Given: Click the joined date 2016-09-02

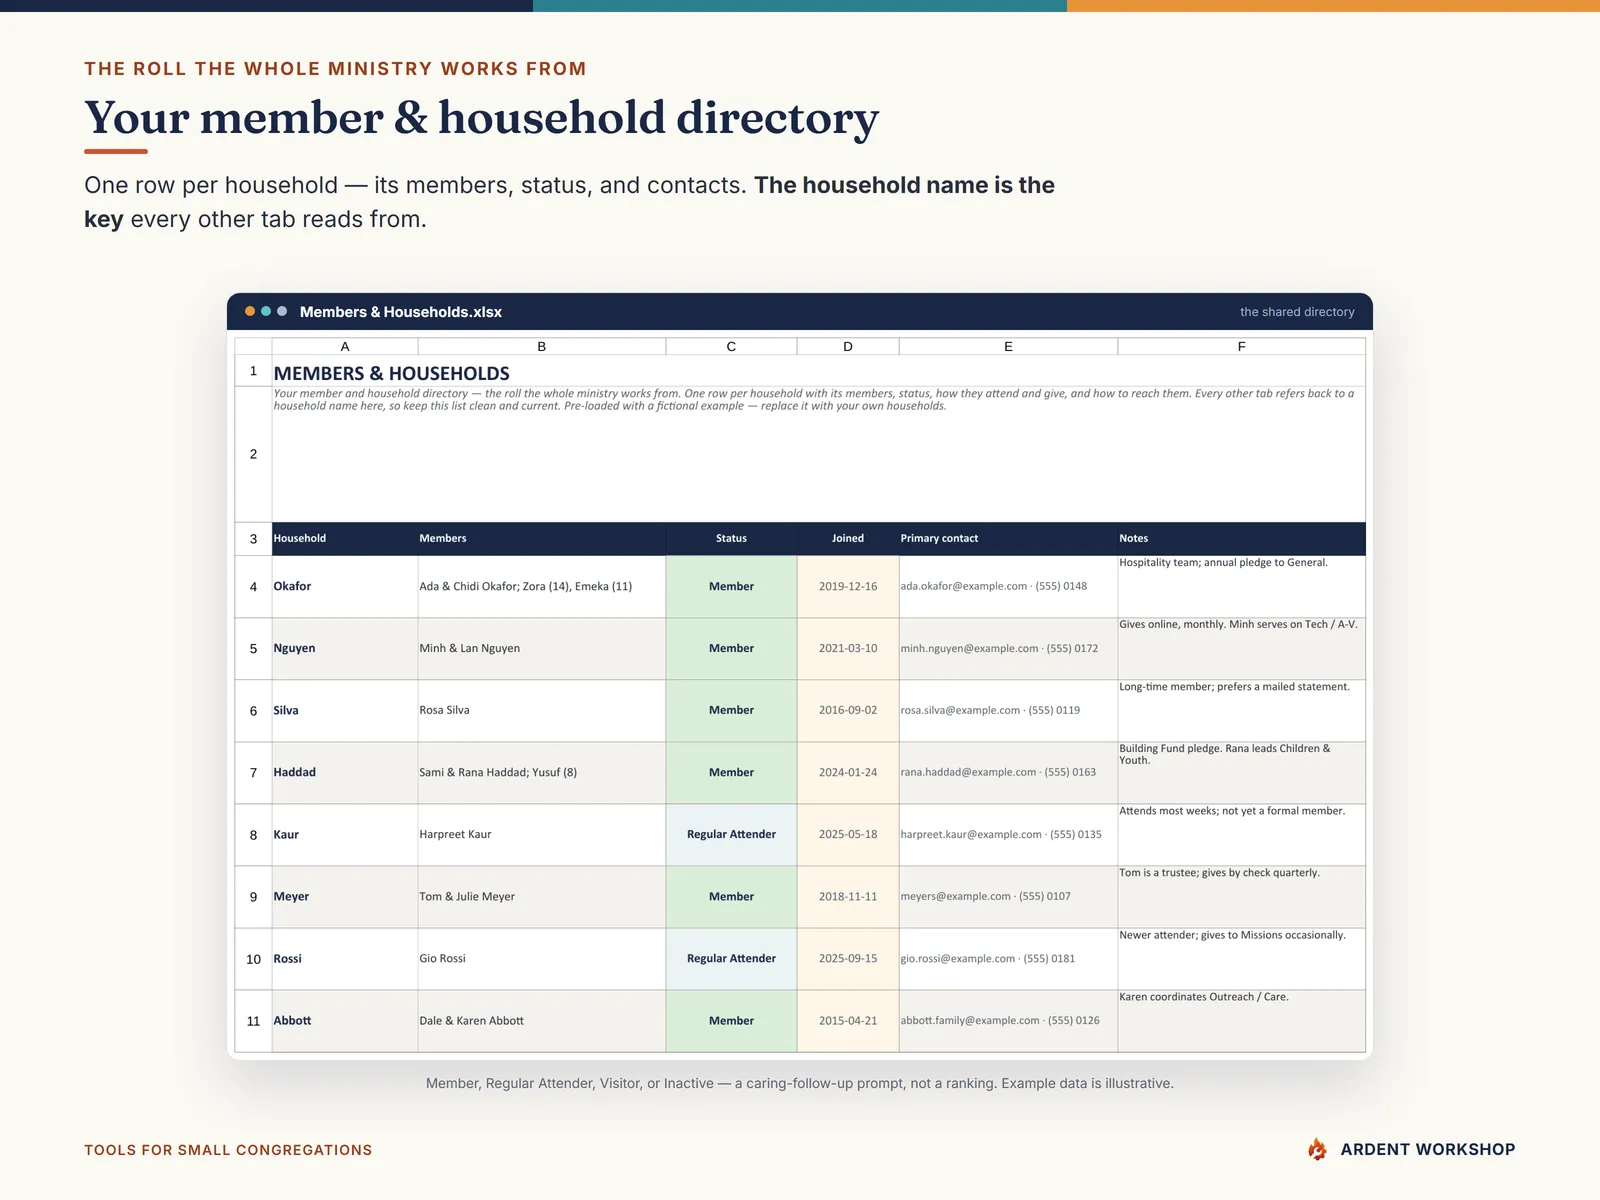Looking at the screenshot, I should [x=848, y=710].
